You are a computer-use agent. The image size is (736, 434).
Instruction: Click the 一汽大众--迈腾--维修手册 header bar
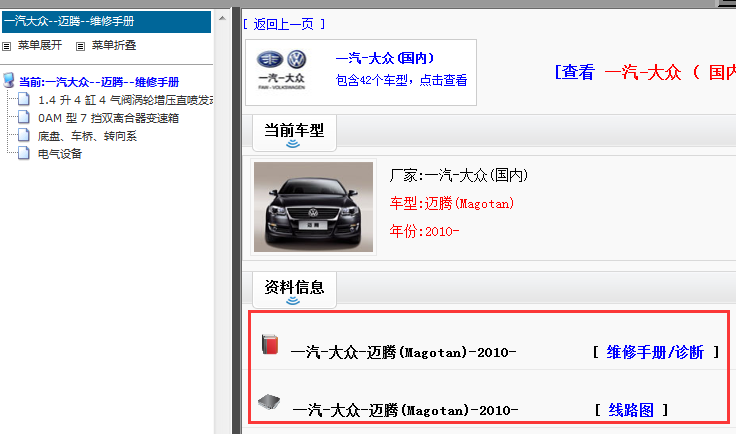point(107,22)
